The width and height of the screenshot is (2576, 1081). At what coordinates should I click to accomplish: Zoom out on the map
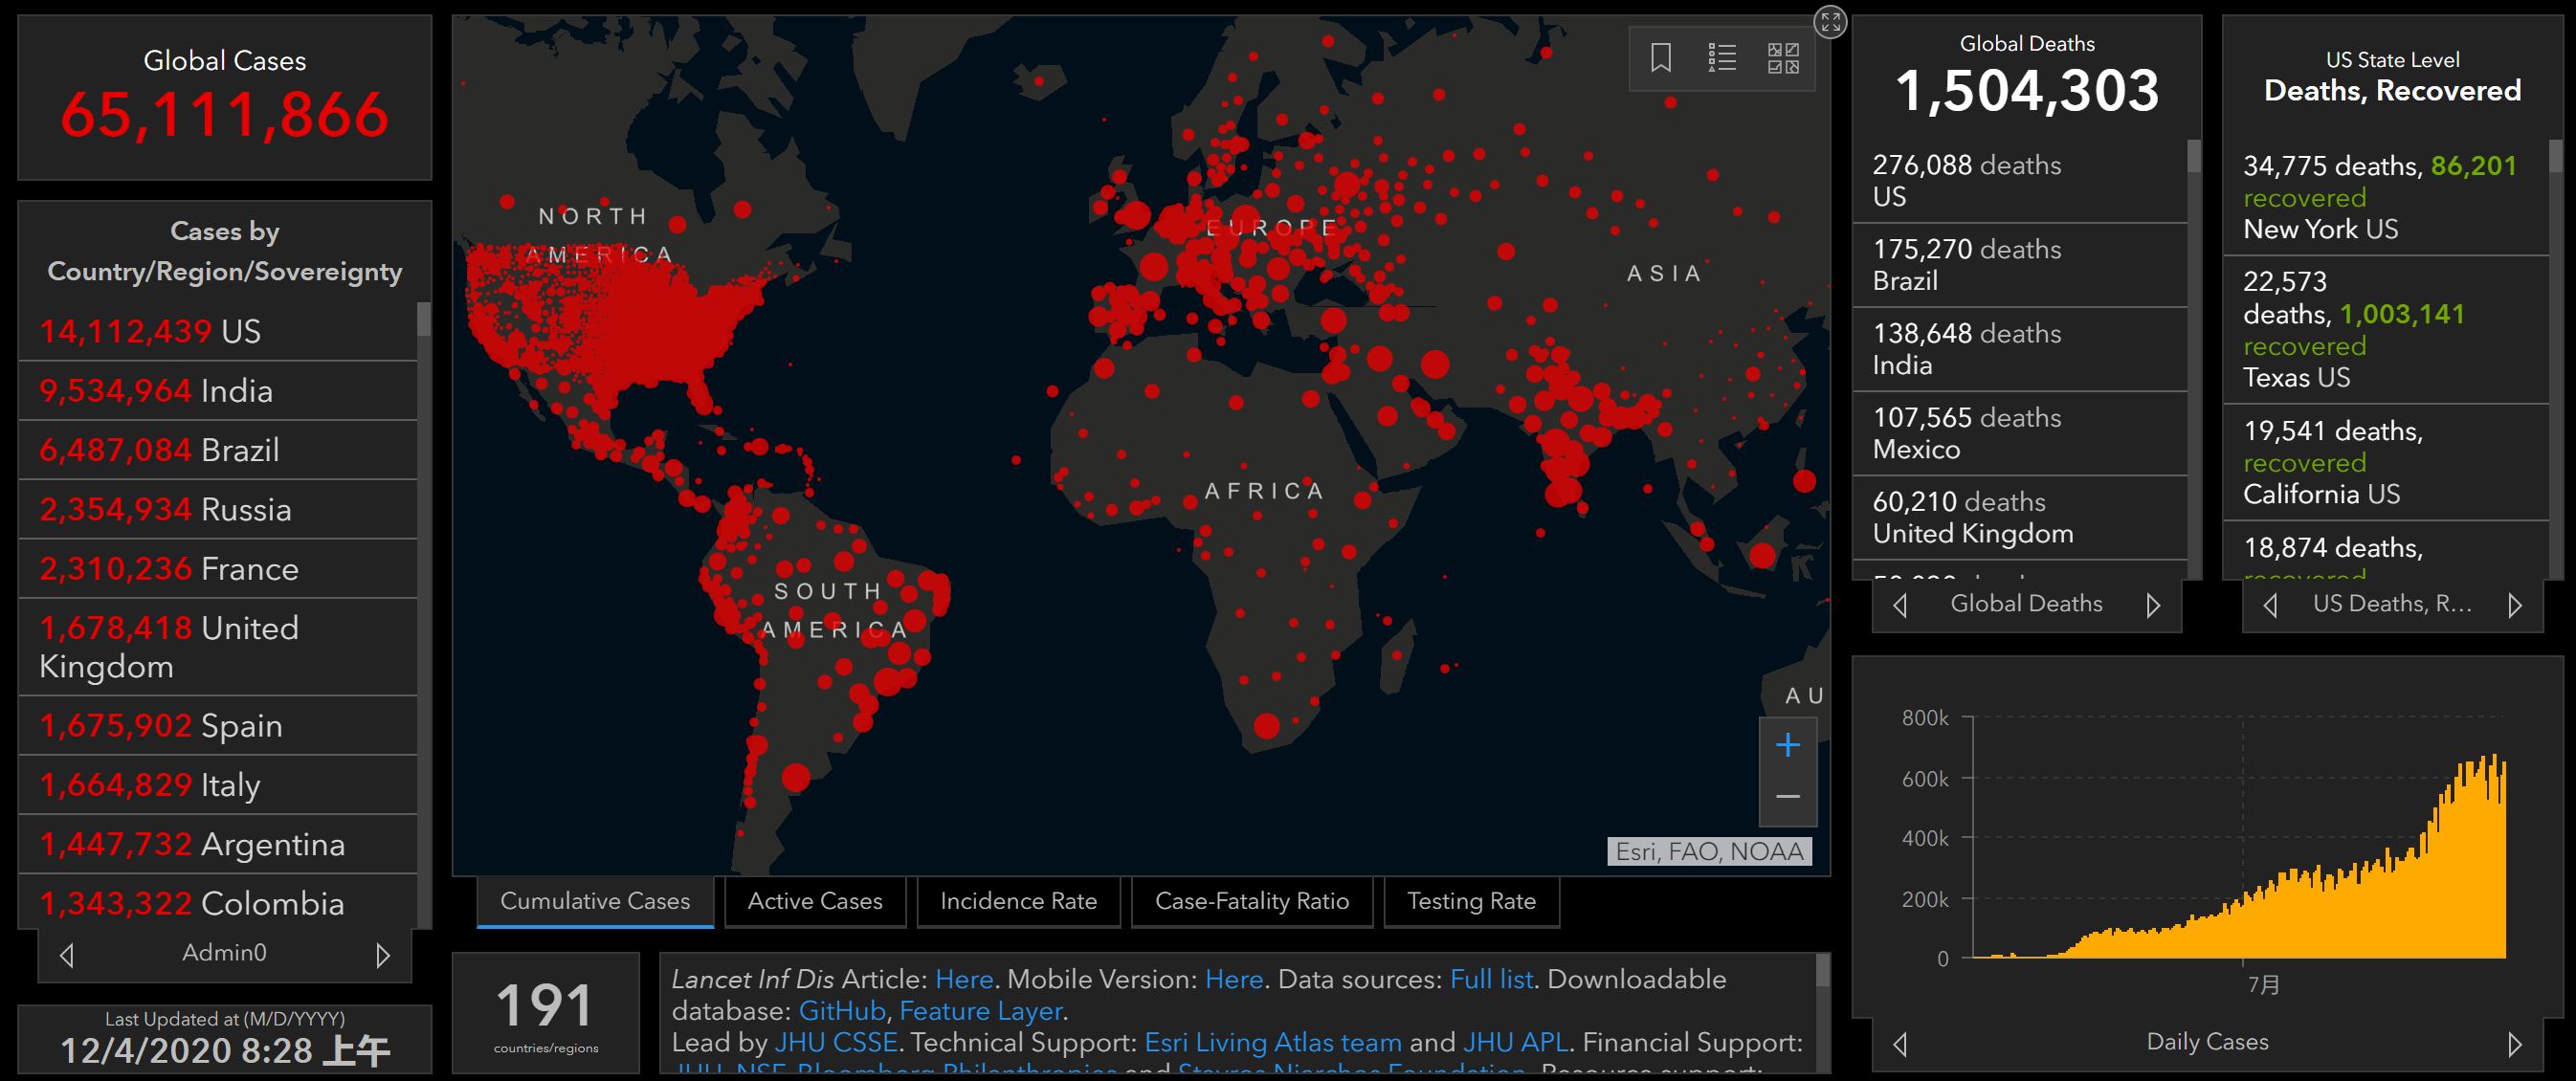point(1787,797)
